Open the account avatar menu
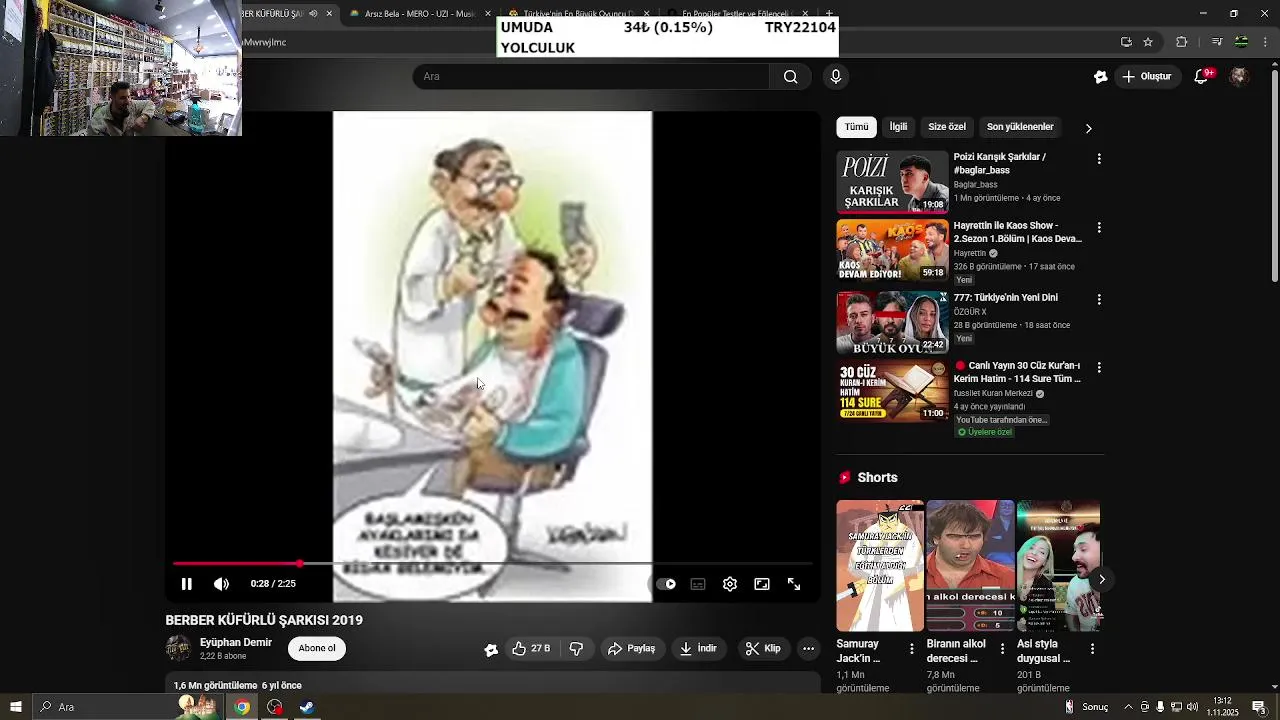The height and width of the screenshot is (720, 1280). (1239, 77)
